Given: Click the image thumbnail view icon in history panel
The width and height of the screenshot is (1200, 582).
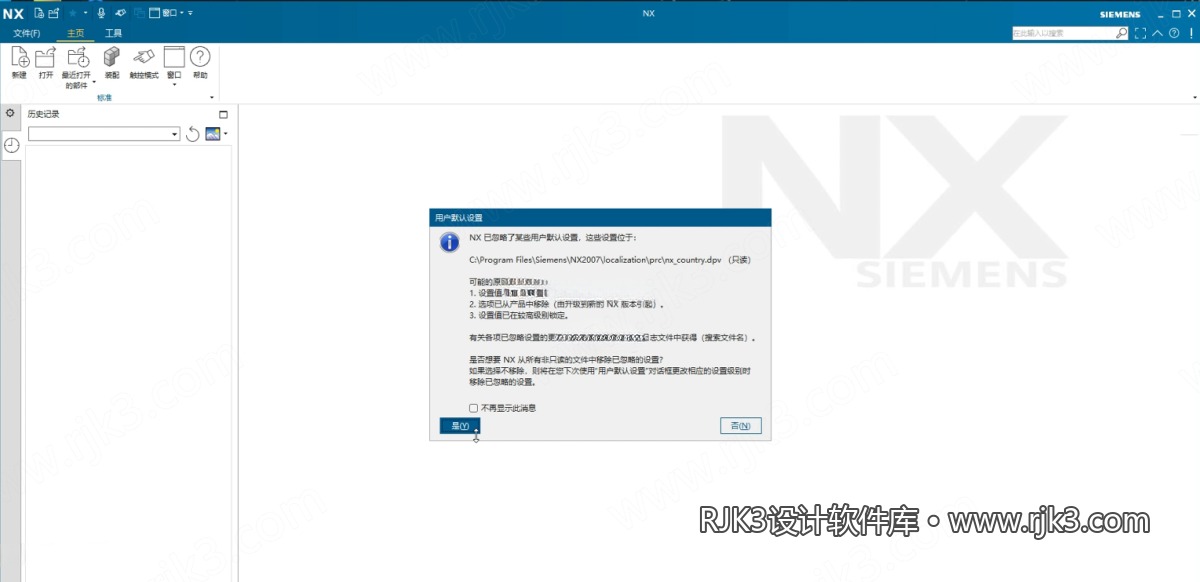Looking at the screenshot, I should point(212,134).
